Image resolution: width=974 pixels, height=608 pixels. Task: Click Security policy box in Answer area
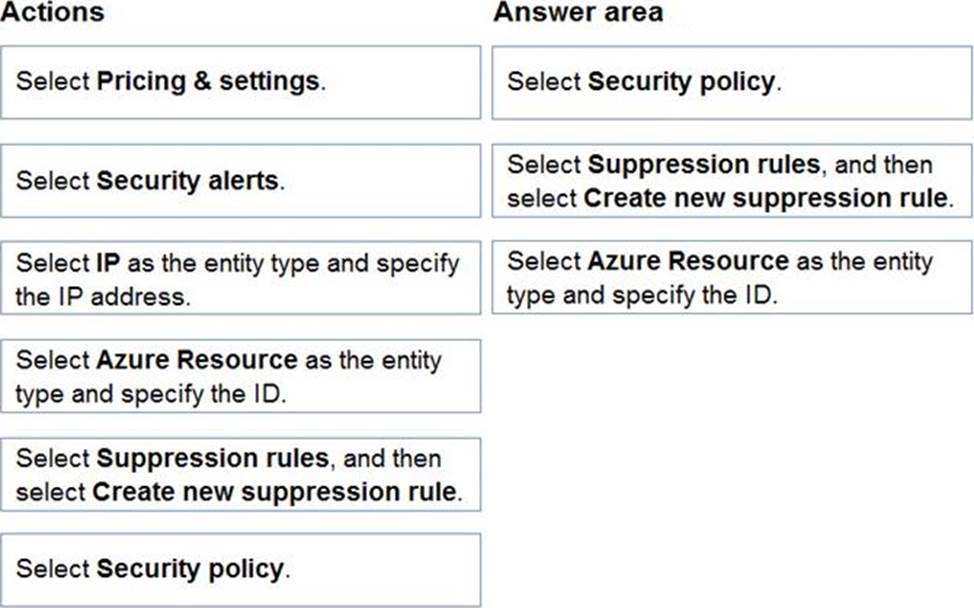731,82
